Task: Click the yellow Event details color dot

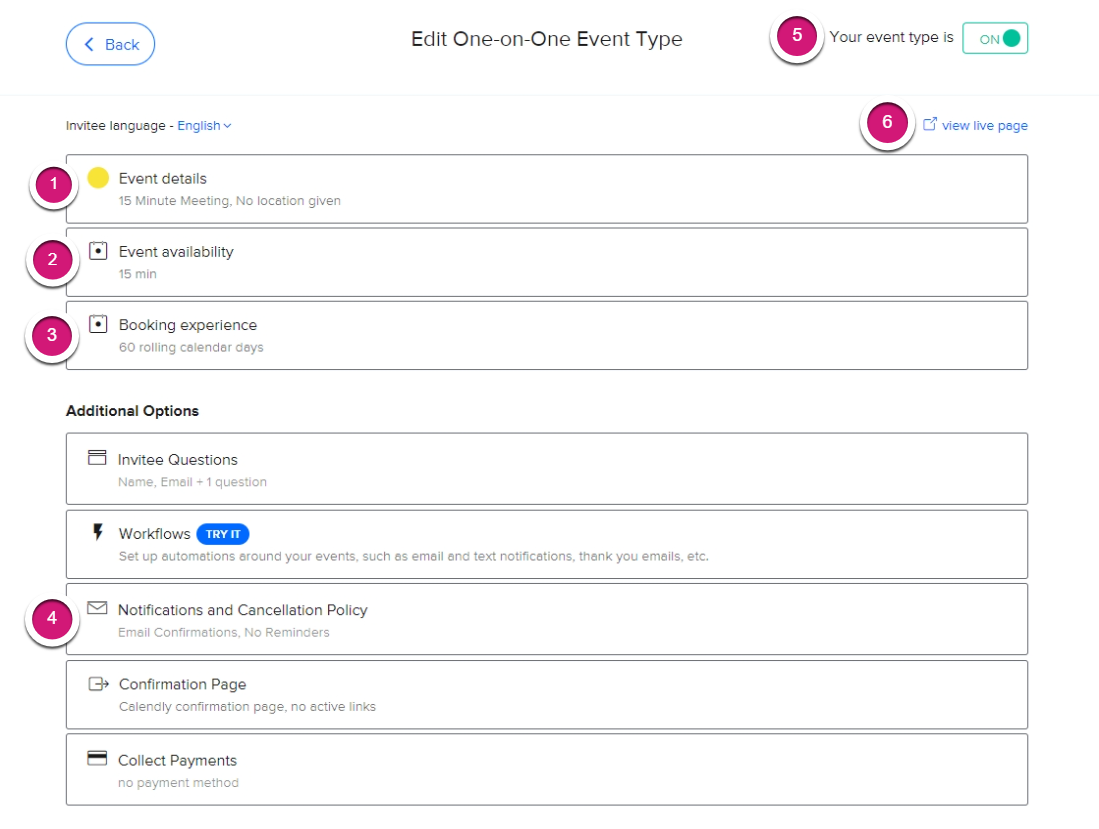Action: click(98, 178)
